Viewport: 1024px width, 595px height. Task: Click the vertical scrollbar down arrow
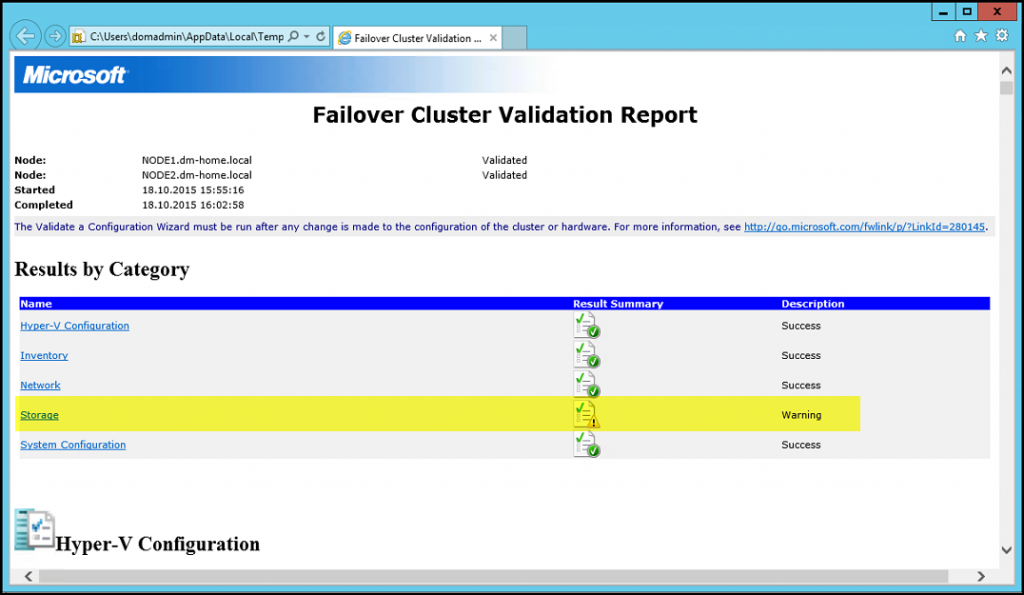point(1007,549)
